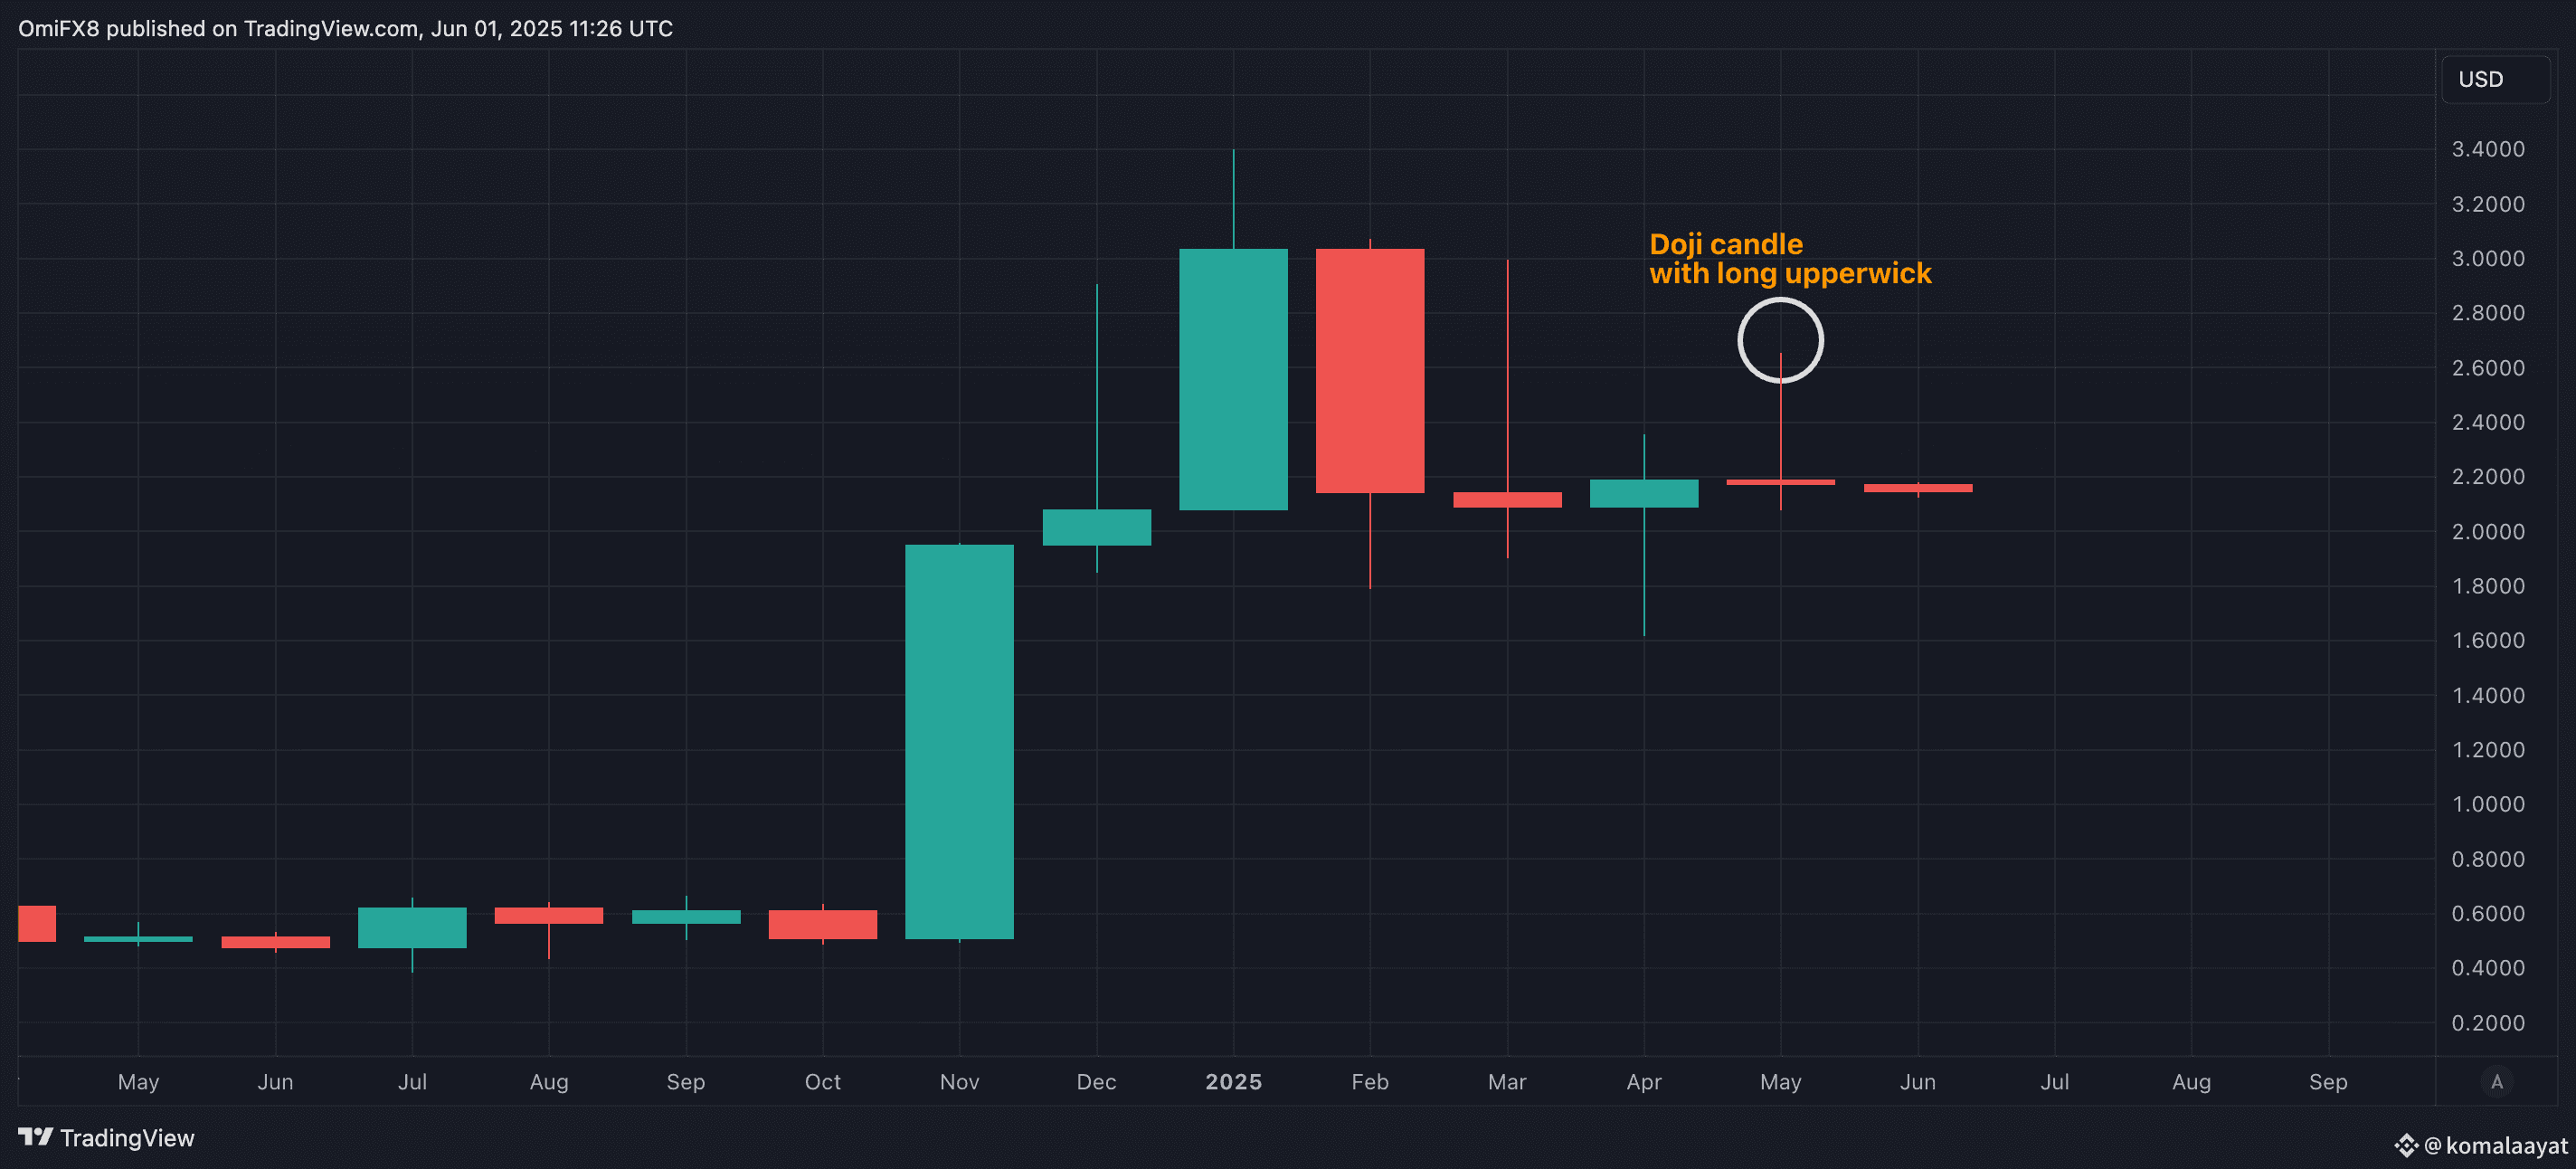
Task: Click the white circle annotation on the doji
Action: [1780, 300]
